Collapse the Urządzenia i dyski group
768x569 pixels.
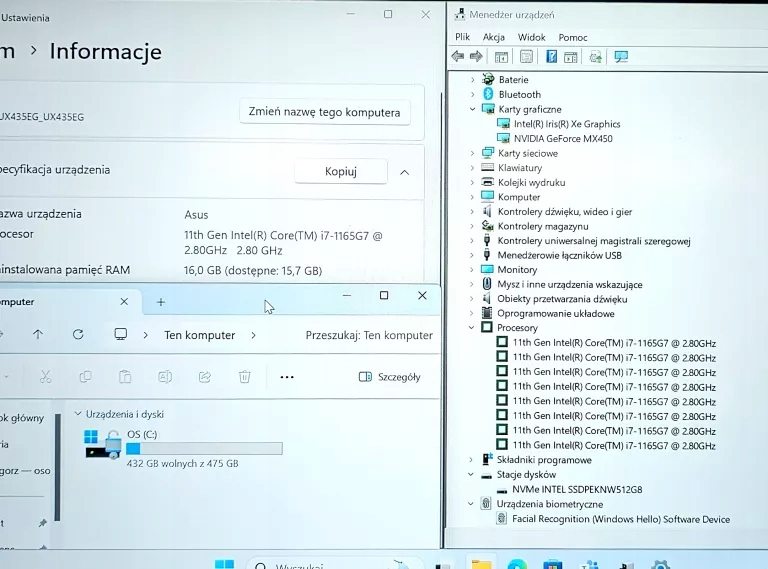(x=77, y=414)
